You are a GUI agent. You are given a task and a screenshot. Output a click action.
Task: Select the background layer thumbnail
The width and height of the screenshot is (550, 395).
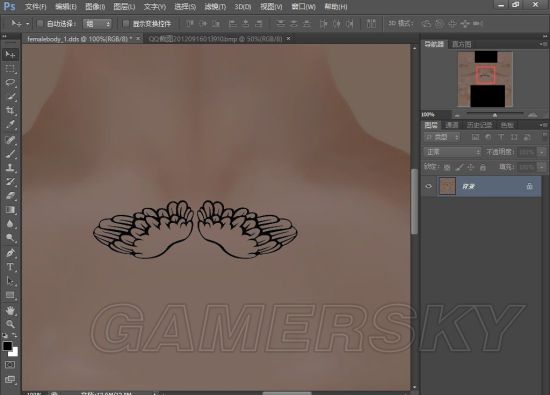click(447, 186)
